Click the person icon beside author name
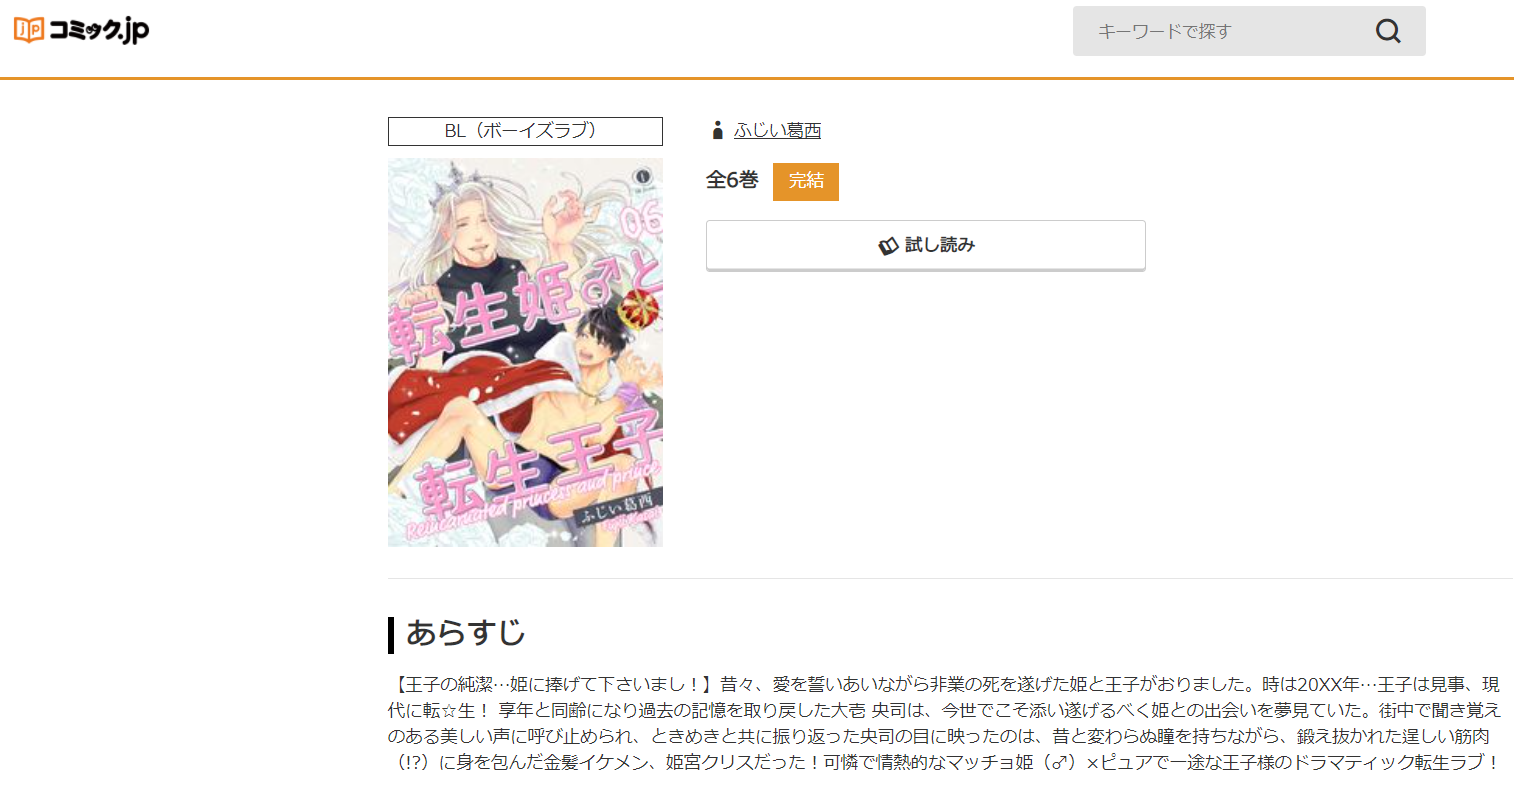The image size is (1514, 785). pyautogui.click(x=717, y=130)
